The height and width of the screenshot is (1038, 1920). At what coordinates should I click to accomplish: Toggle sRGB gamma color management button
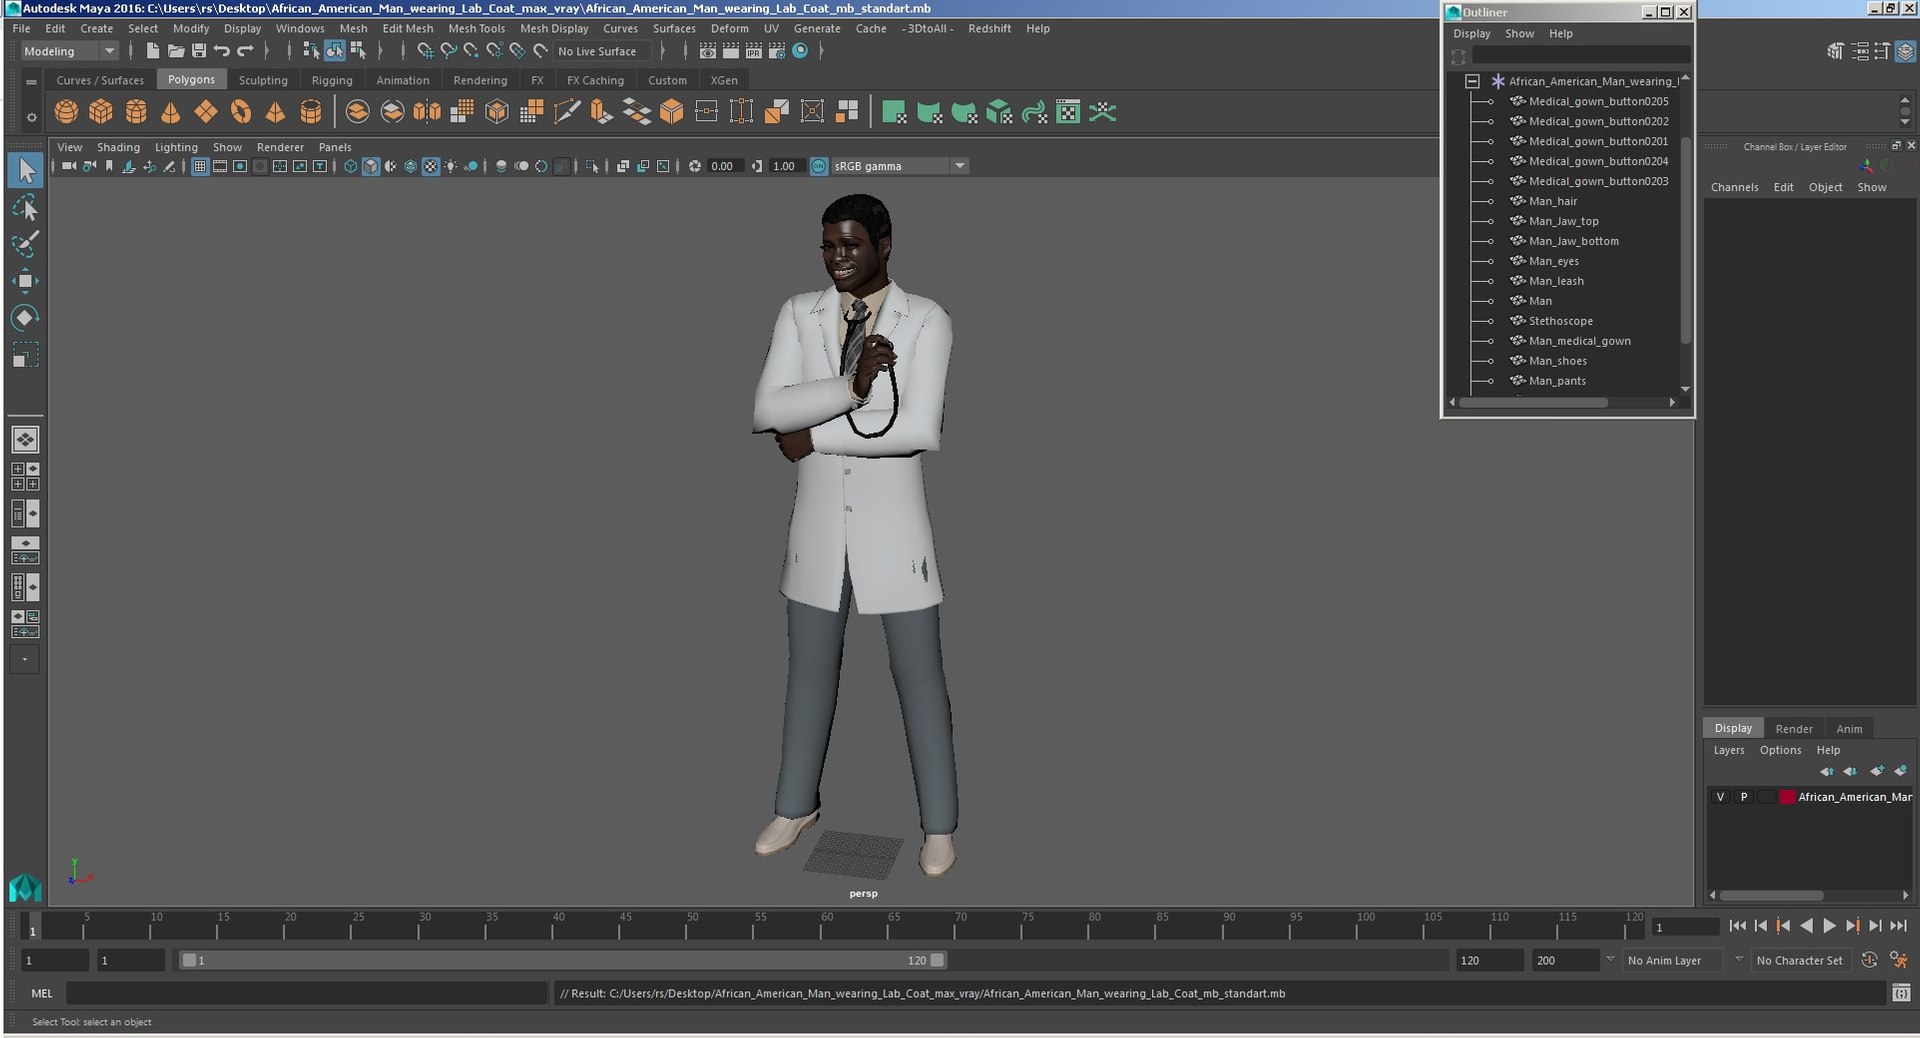(x=819, y=166)
